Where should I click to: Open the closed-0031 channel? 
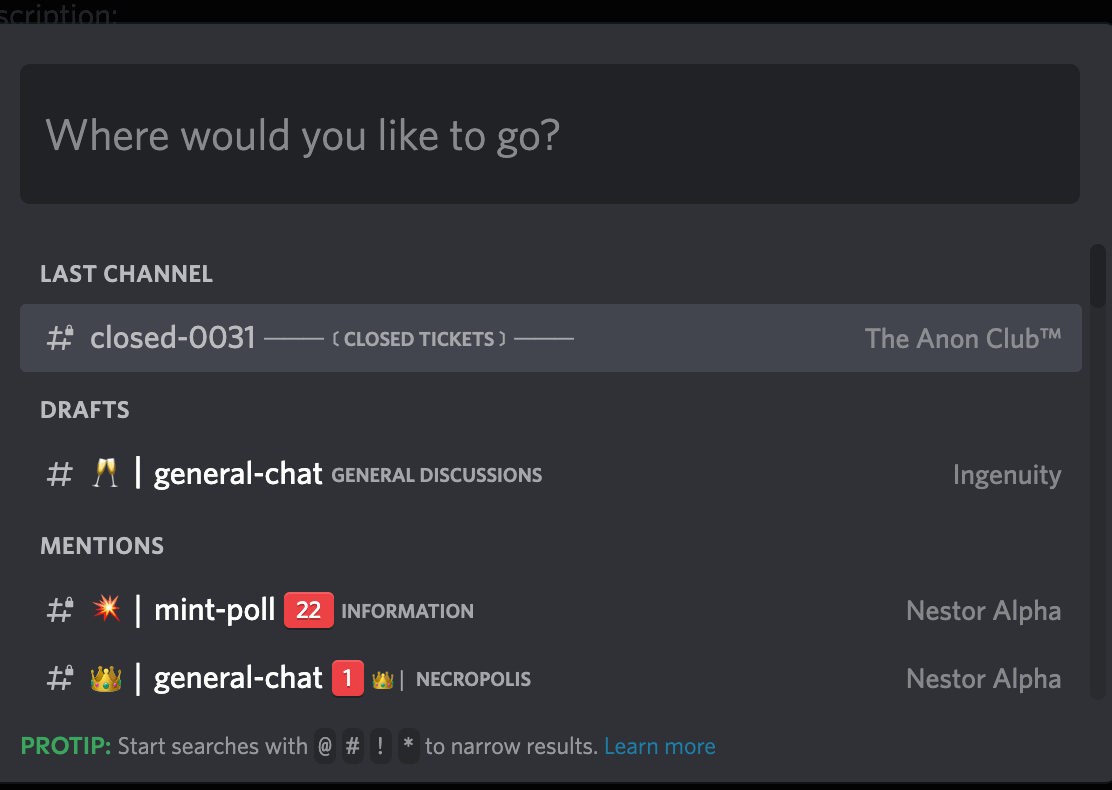(x=173, y=338)
